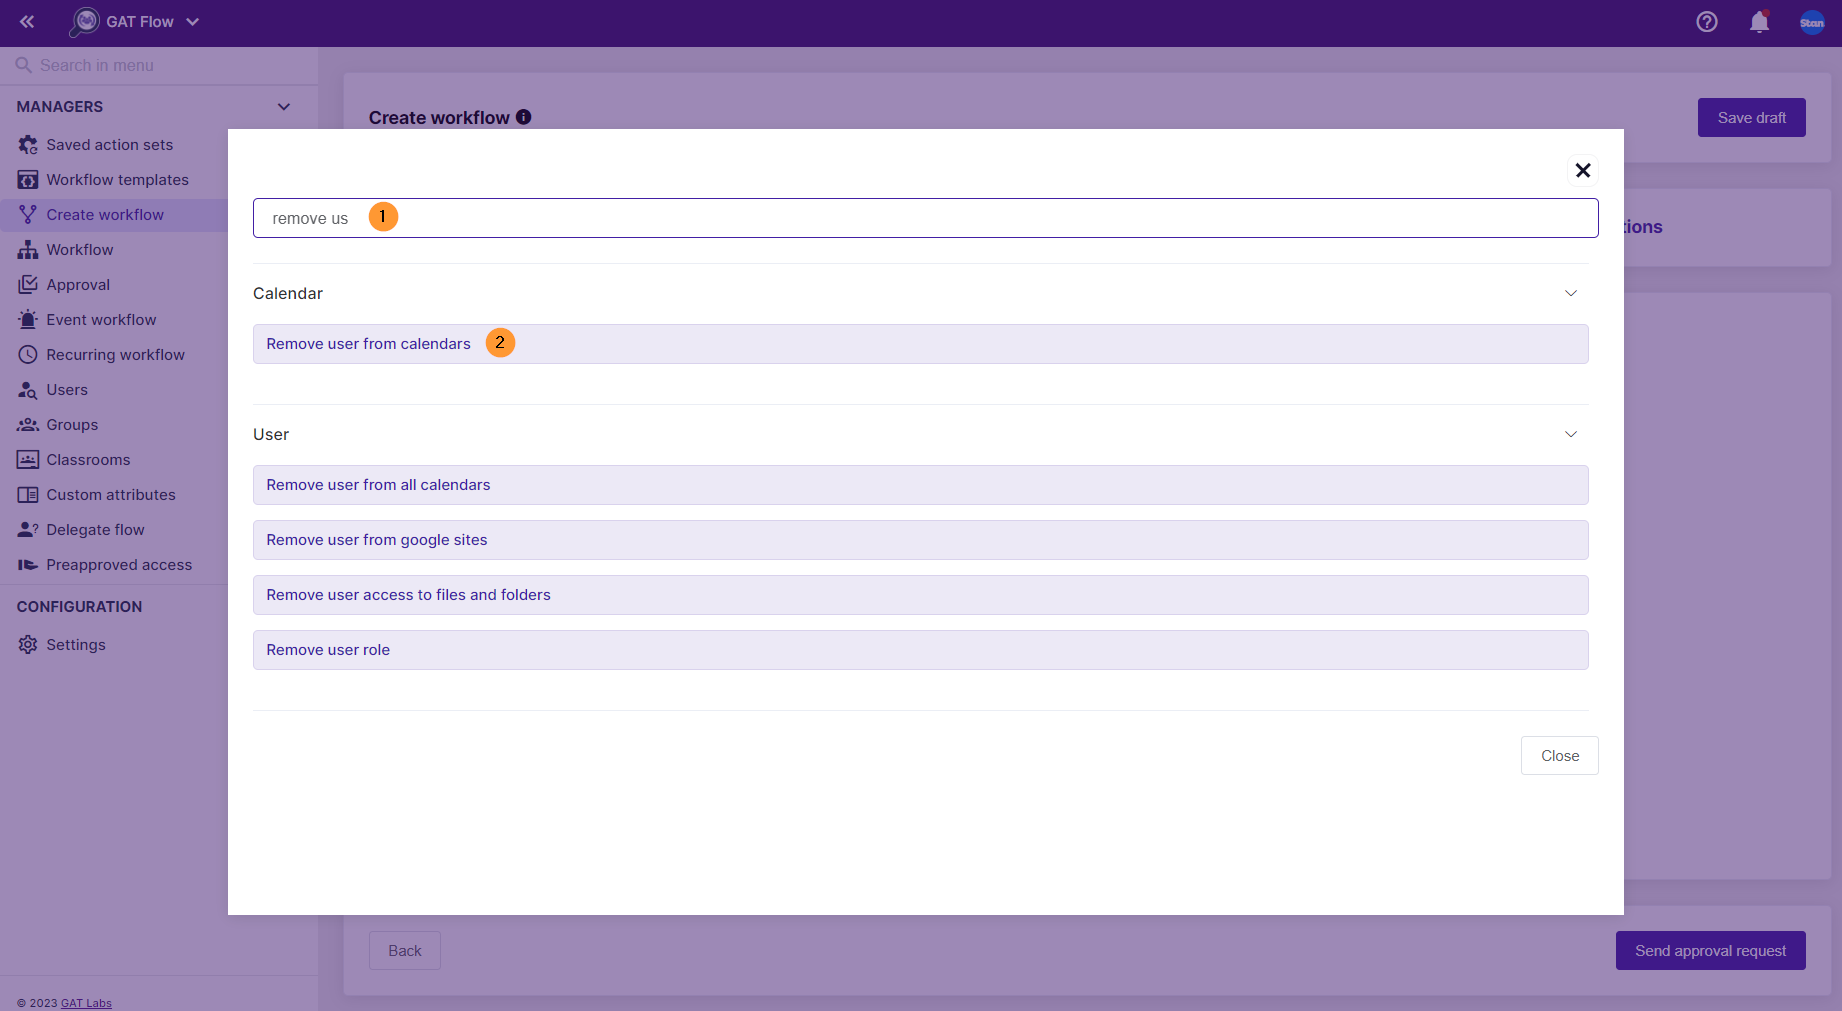1842x1011 pixels.
Task: Click the Approval icon
Action: (28, 285)
